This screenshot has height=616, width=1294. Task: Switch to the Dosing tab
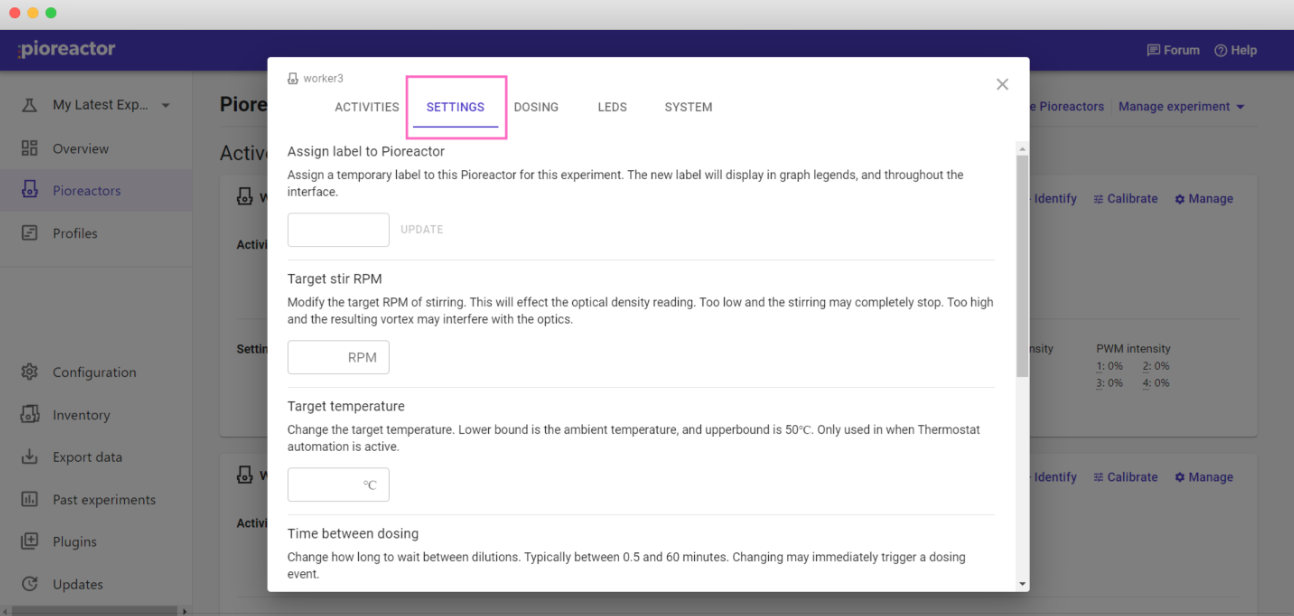pos(536,107)
